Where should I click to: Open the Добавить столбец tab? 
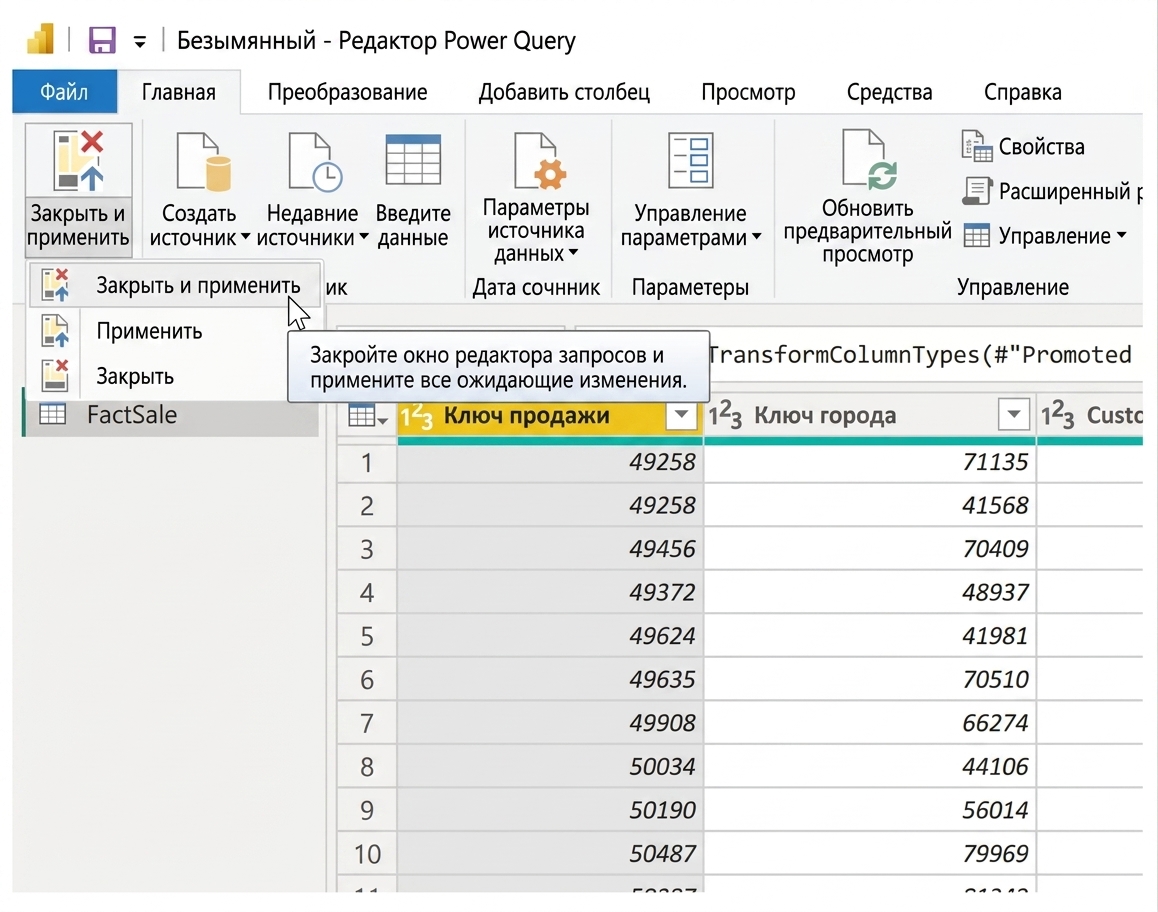(x=564, y=92)
